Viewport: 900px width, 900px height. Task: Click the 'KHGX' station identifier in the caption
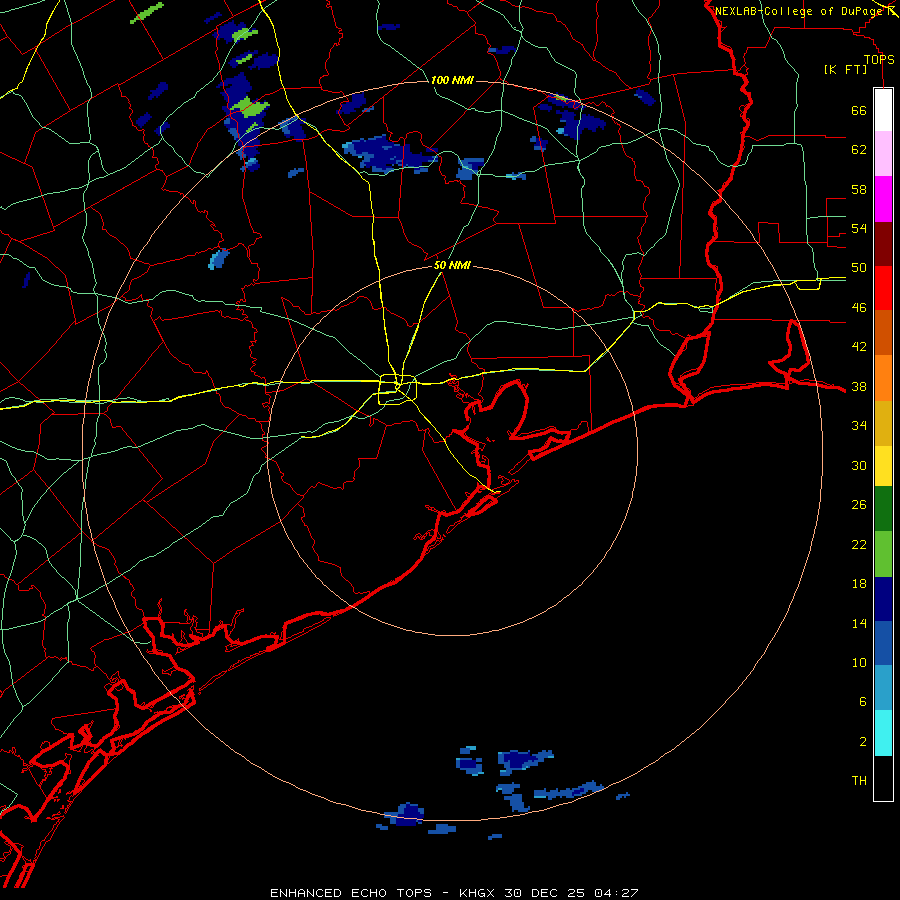[478, 893]
